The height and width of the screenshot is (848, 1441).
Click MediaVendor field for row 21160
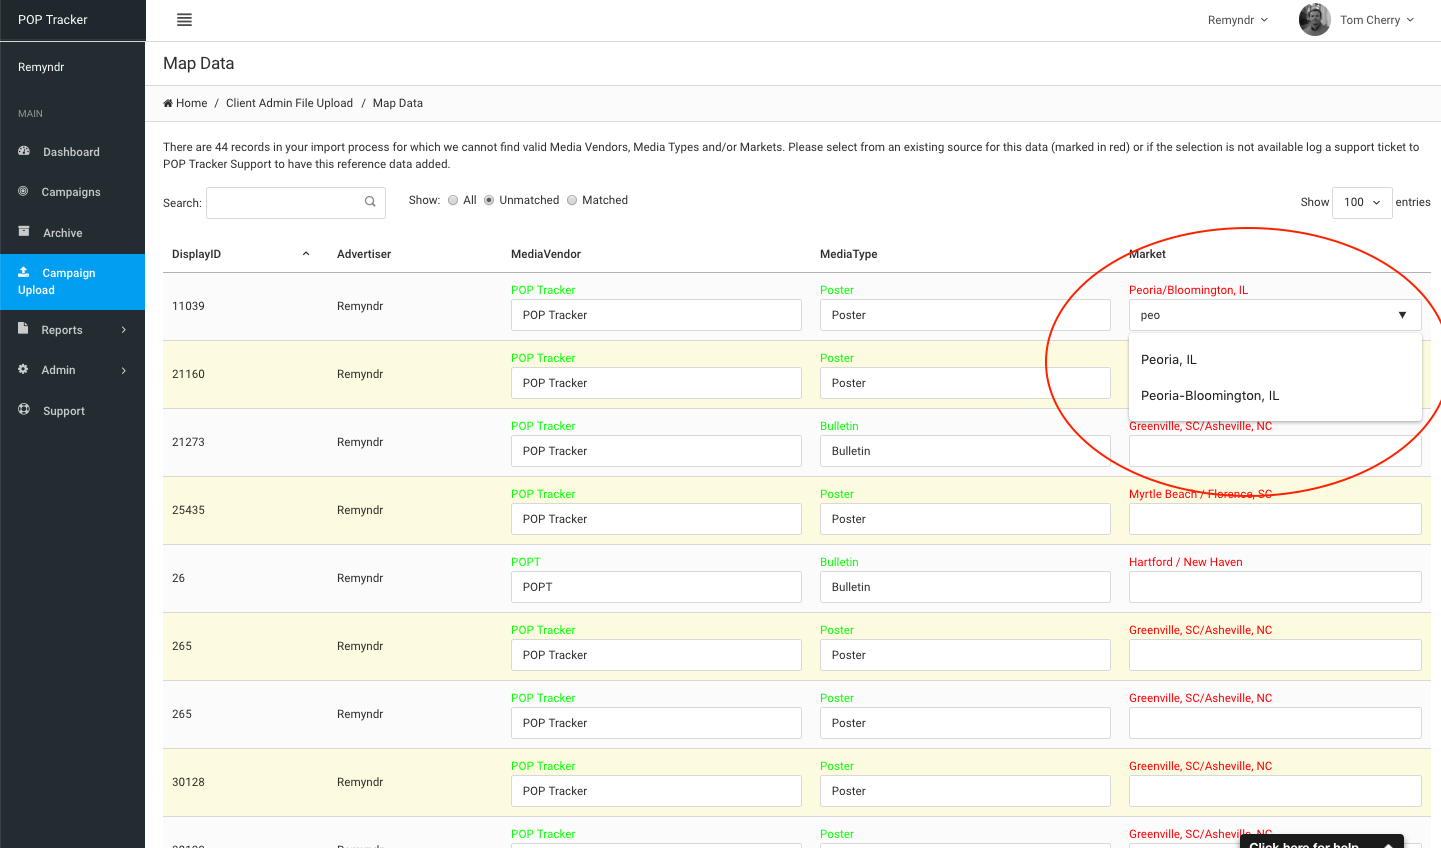[656, 383]
